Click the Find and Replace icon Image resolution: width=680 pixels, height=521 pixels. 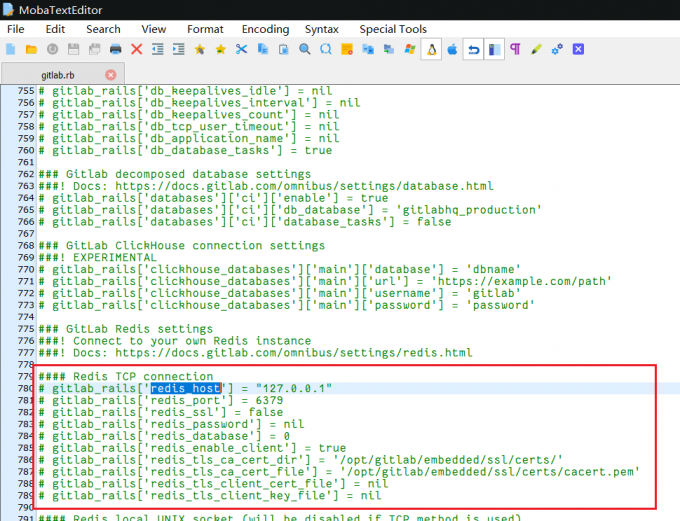(x=326, y=49)
